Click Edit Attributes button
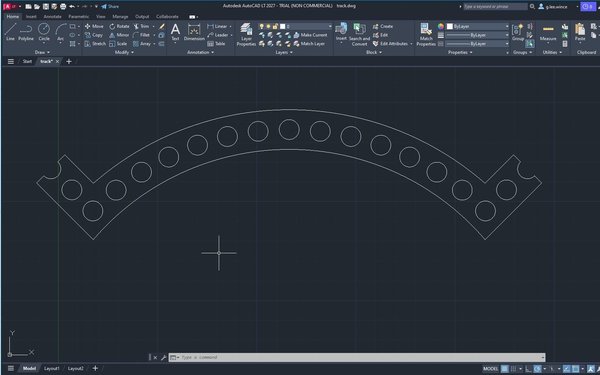600x375 pixels. click(x=390, y=44)
